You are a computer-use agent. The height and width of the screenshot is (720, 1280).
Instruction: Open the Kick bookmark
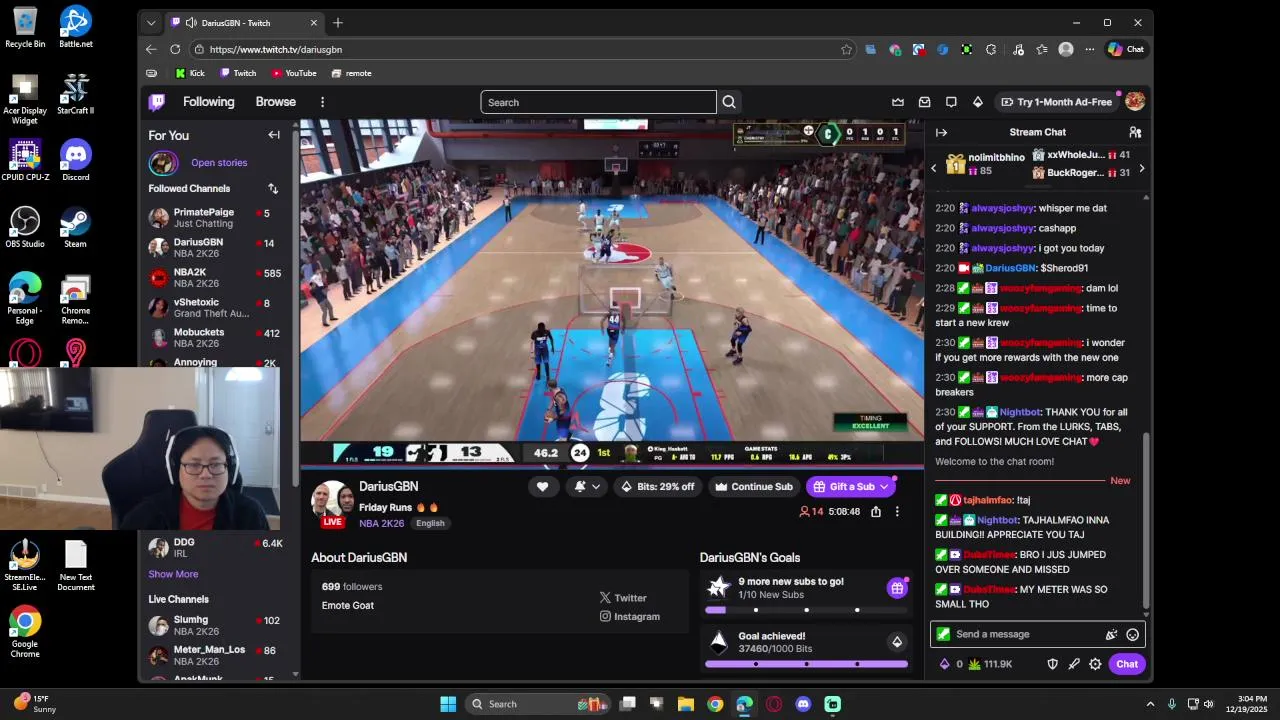pyautogui.click(x=190, y=73)
